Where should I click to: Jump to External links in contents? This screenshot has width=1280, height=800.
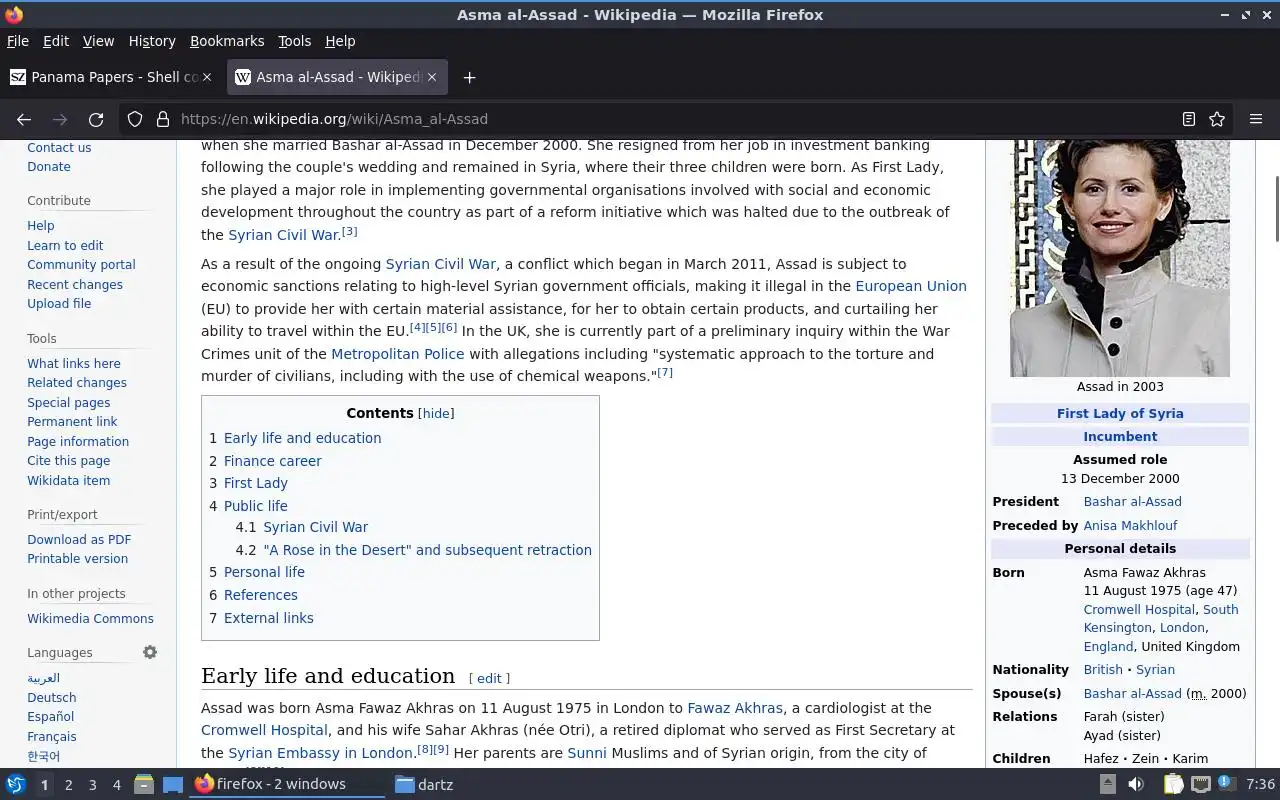(268, 618)
